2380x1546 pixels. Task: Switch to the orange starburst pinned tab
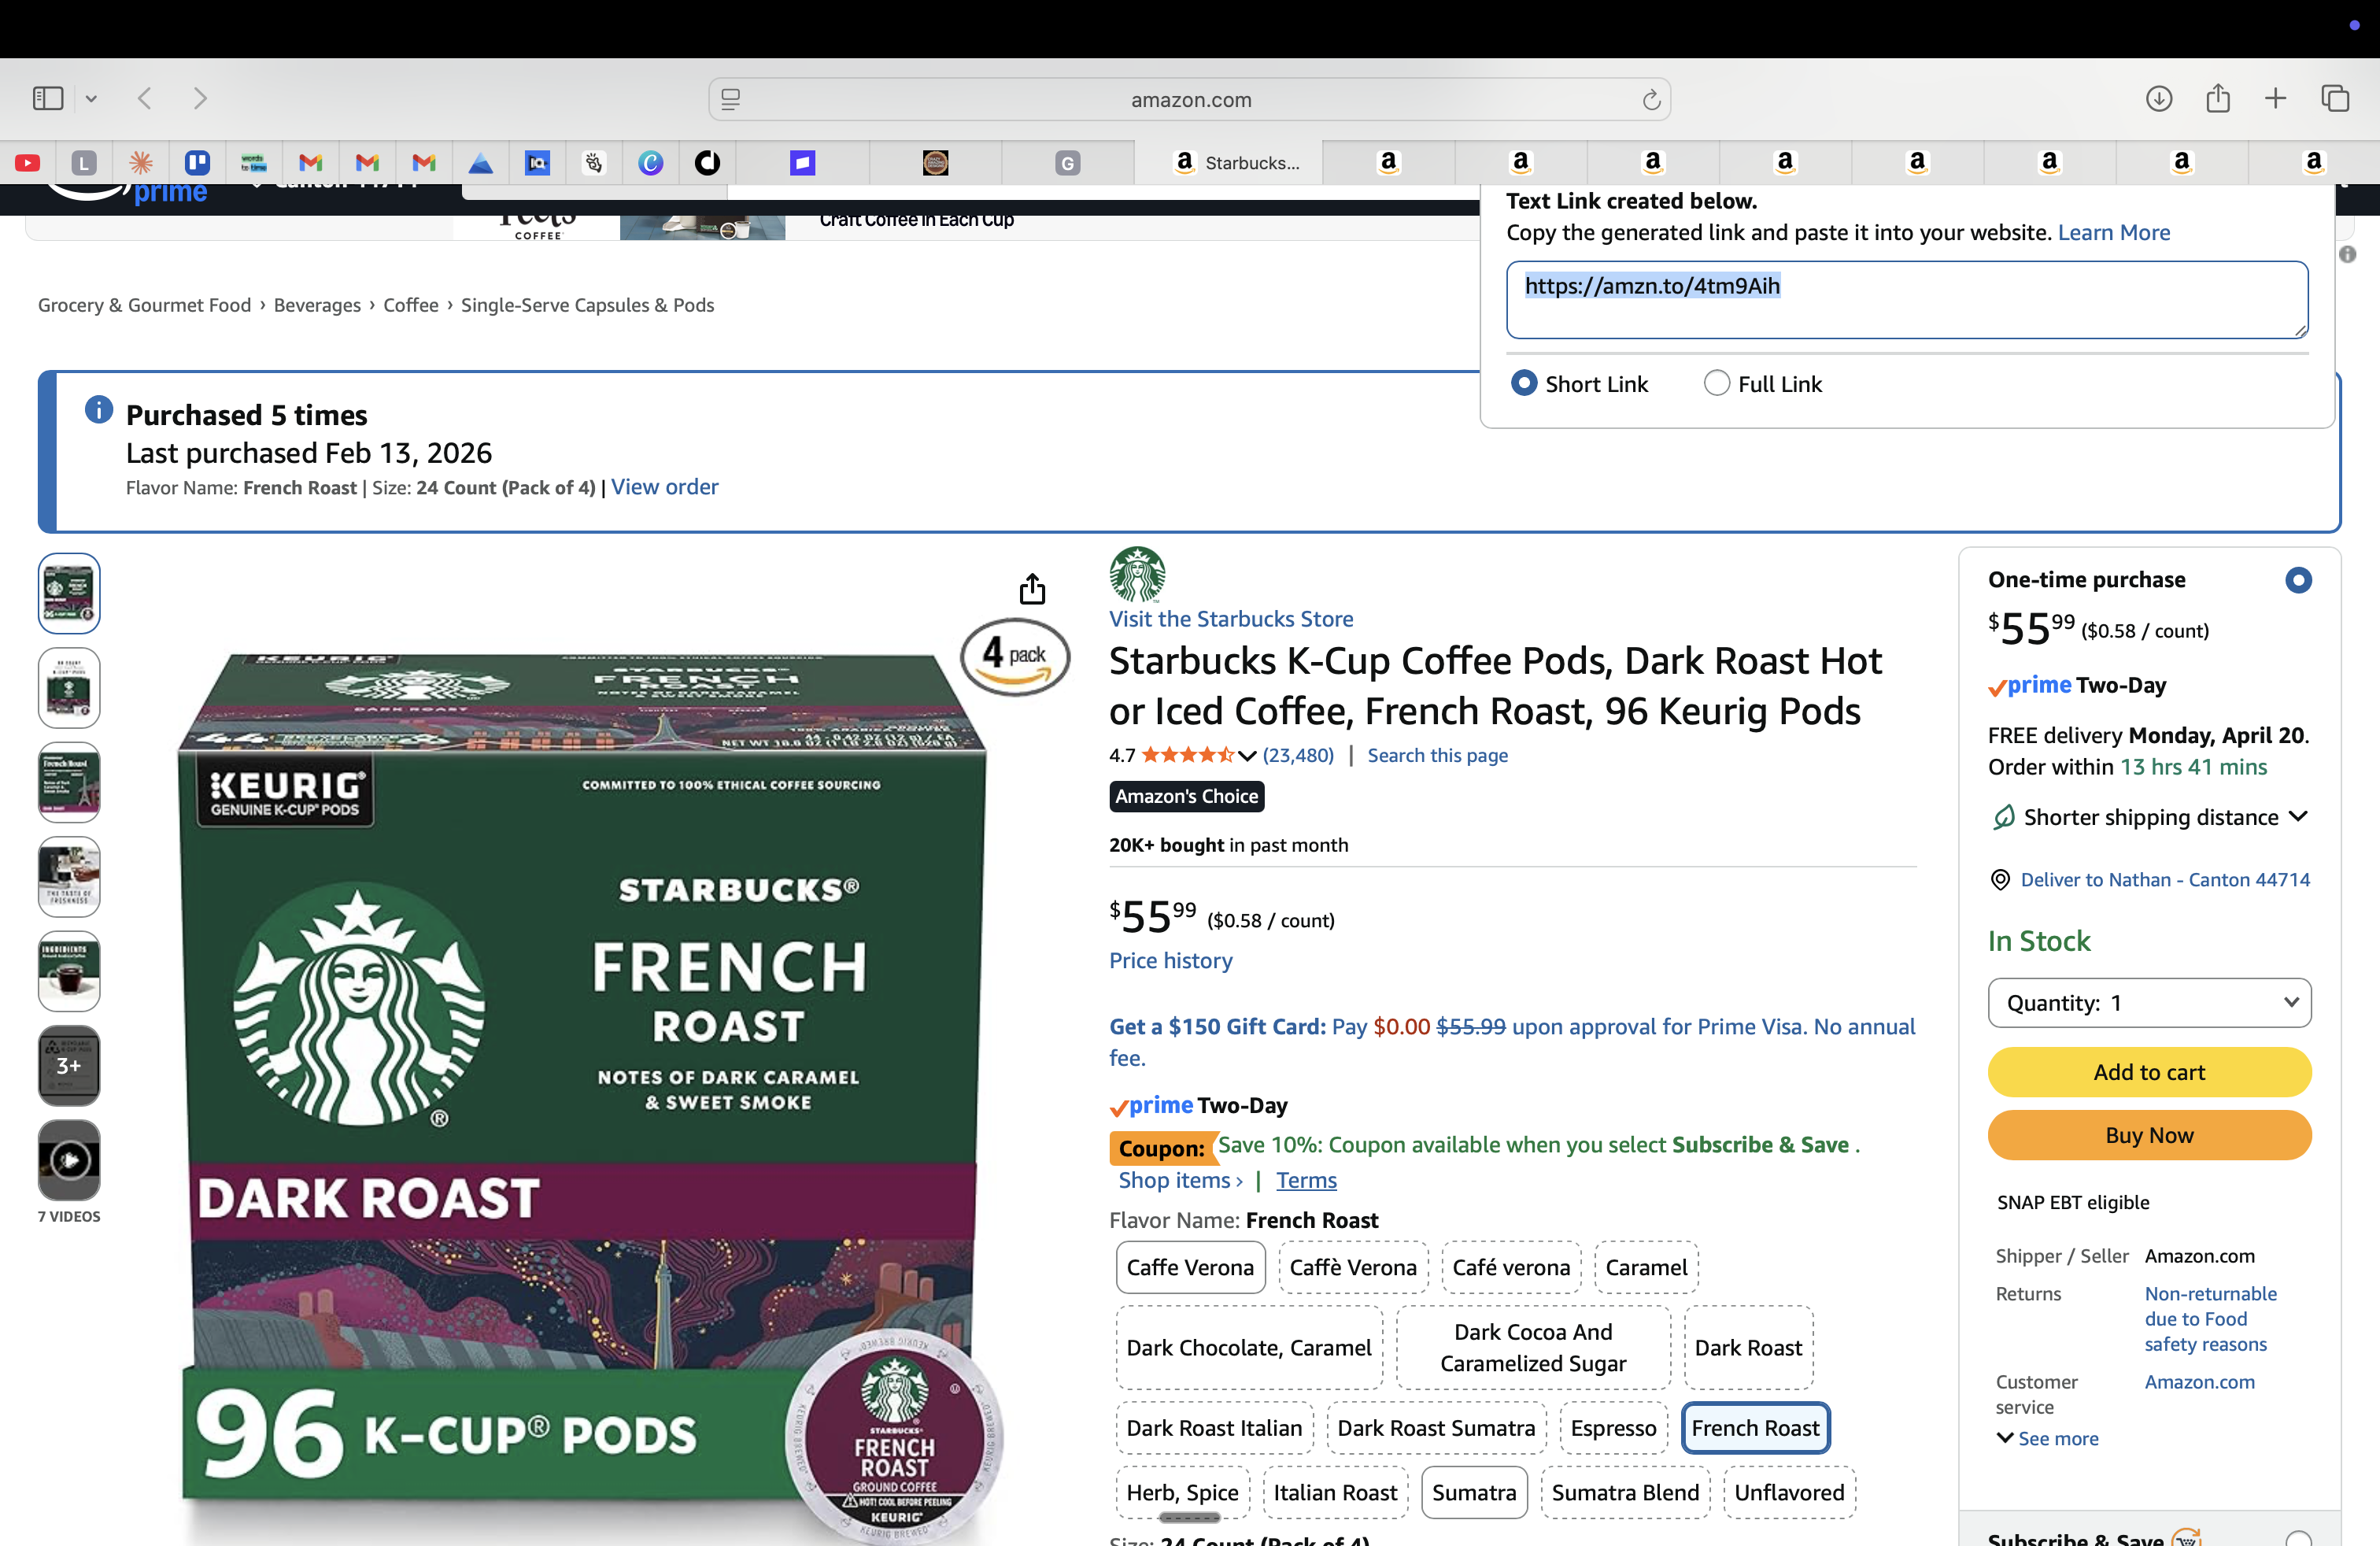pos(141,162)
